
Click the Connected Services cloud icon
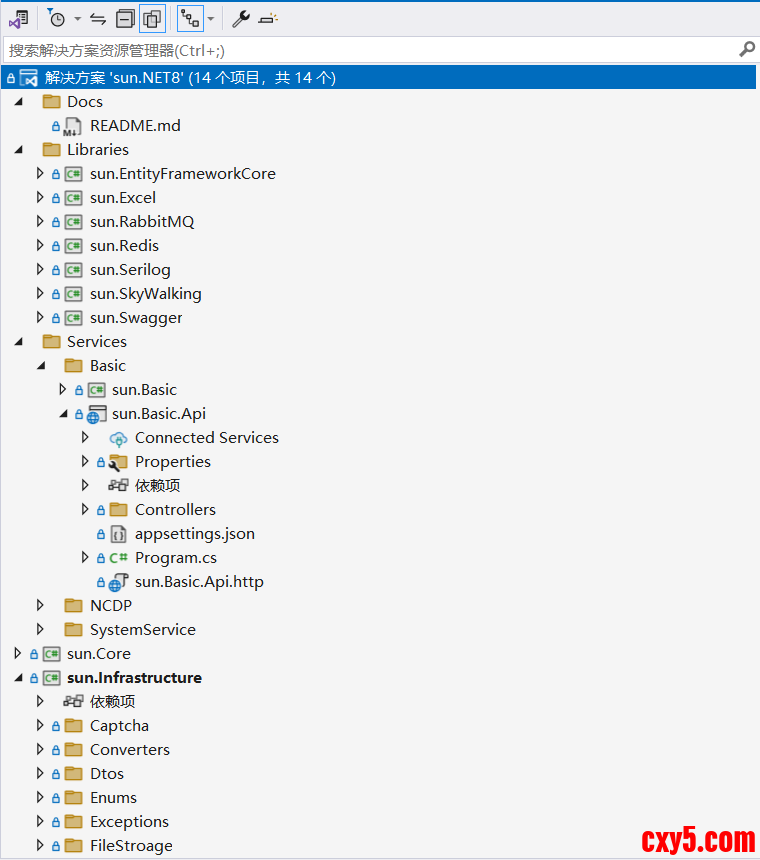click(118, 437)
